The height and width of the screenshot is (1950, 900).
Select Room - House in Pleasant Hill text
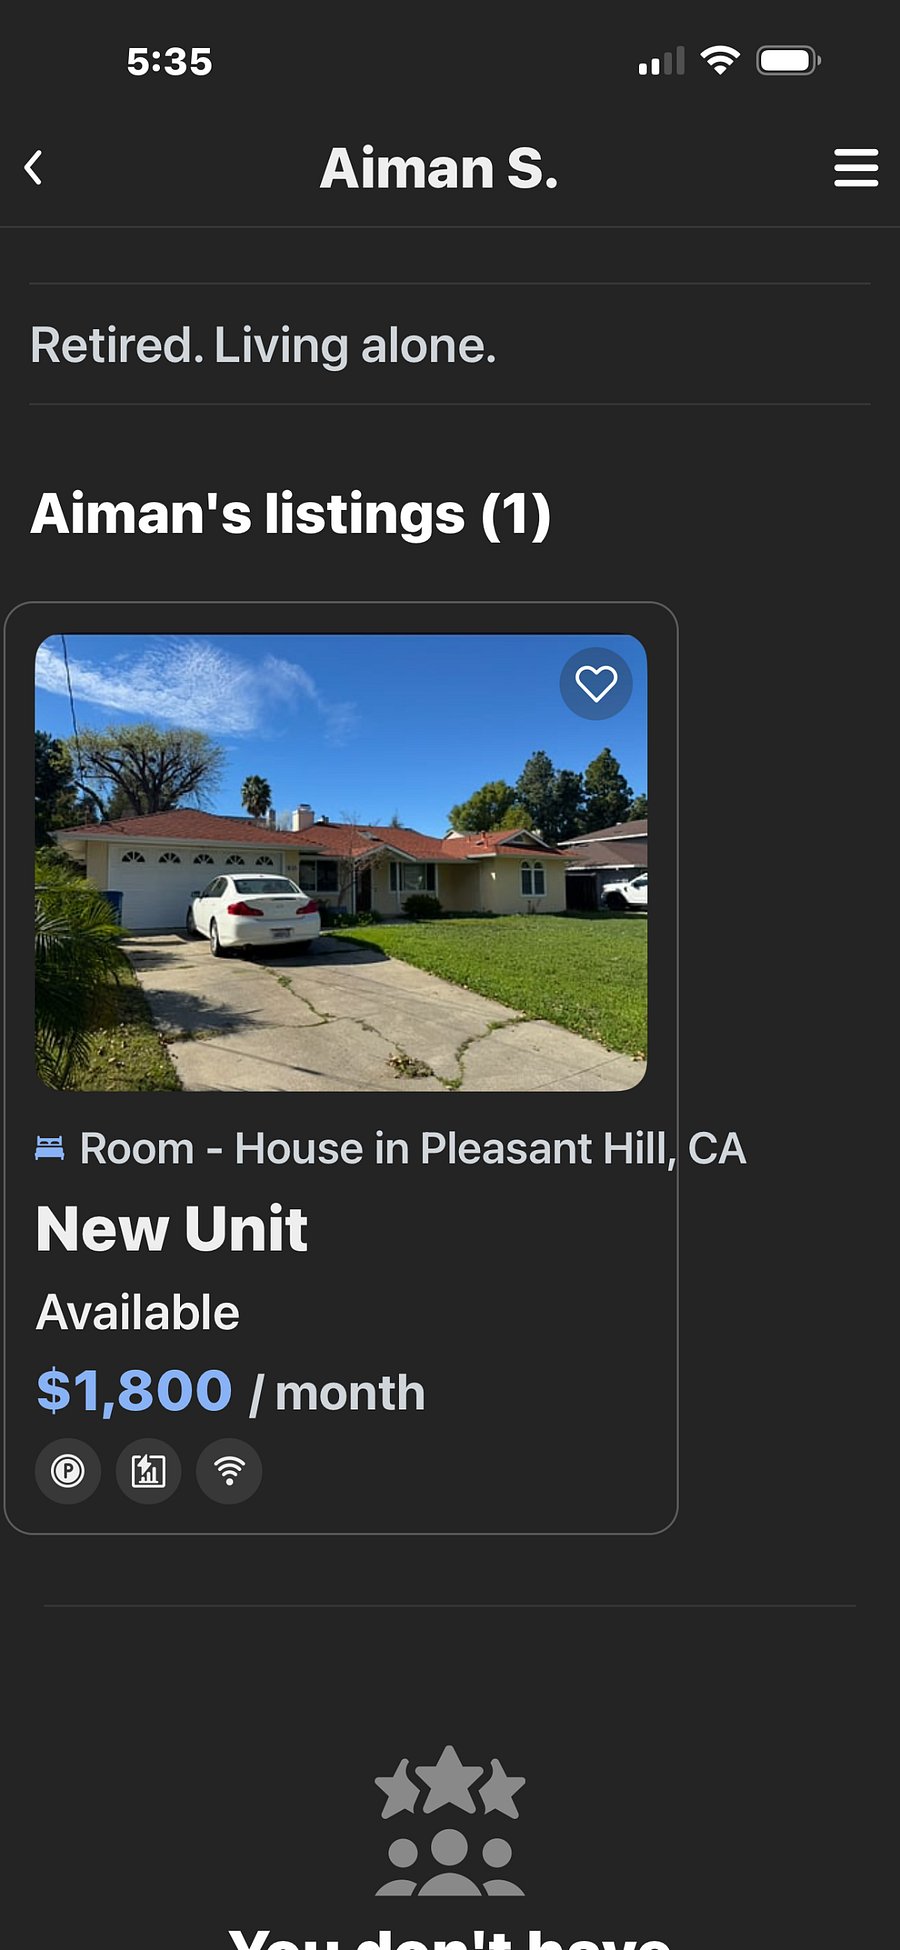[413, 1148]
